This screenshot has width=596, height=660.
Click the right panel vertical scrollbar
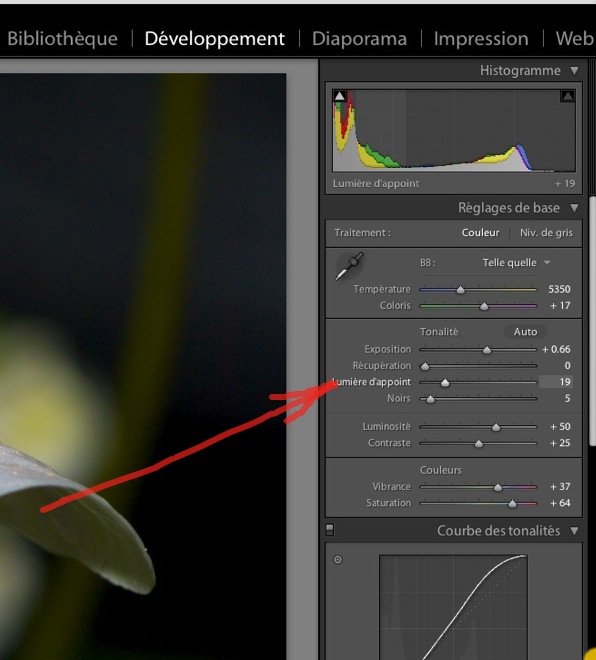pyautogui.click(x=593, y=320)
